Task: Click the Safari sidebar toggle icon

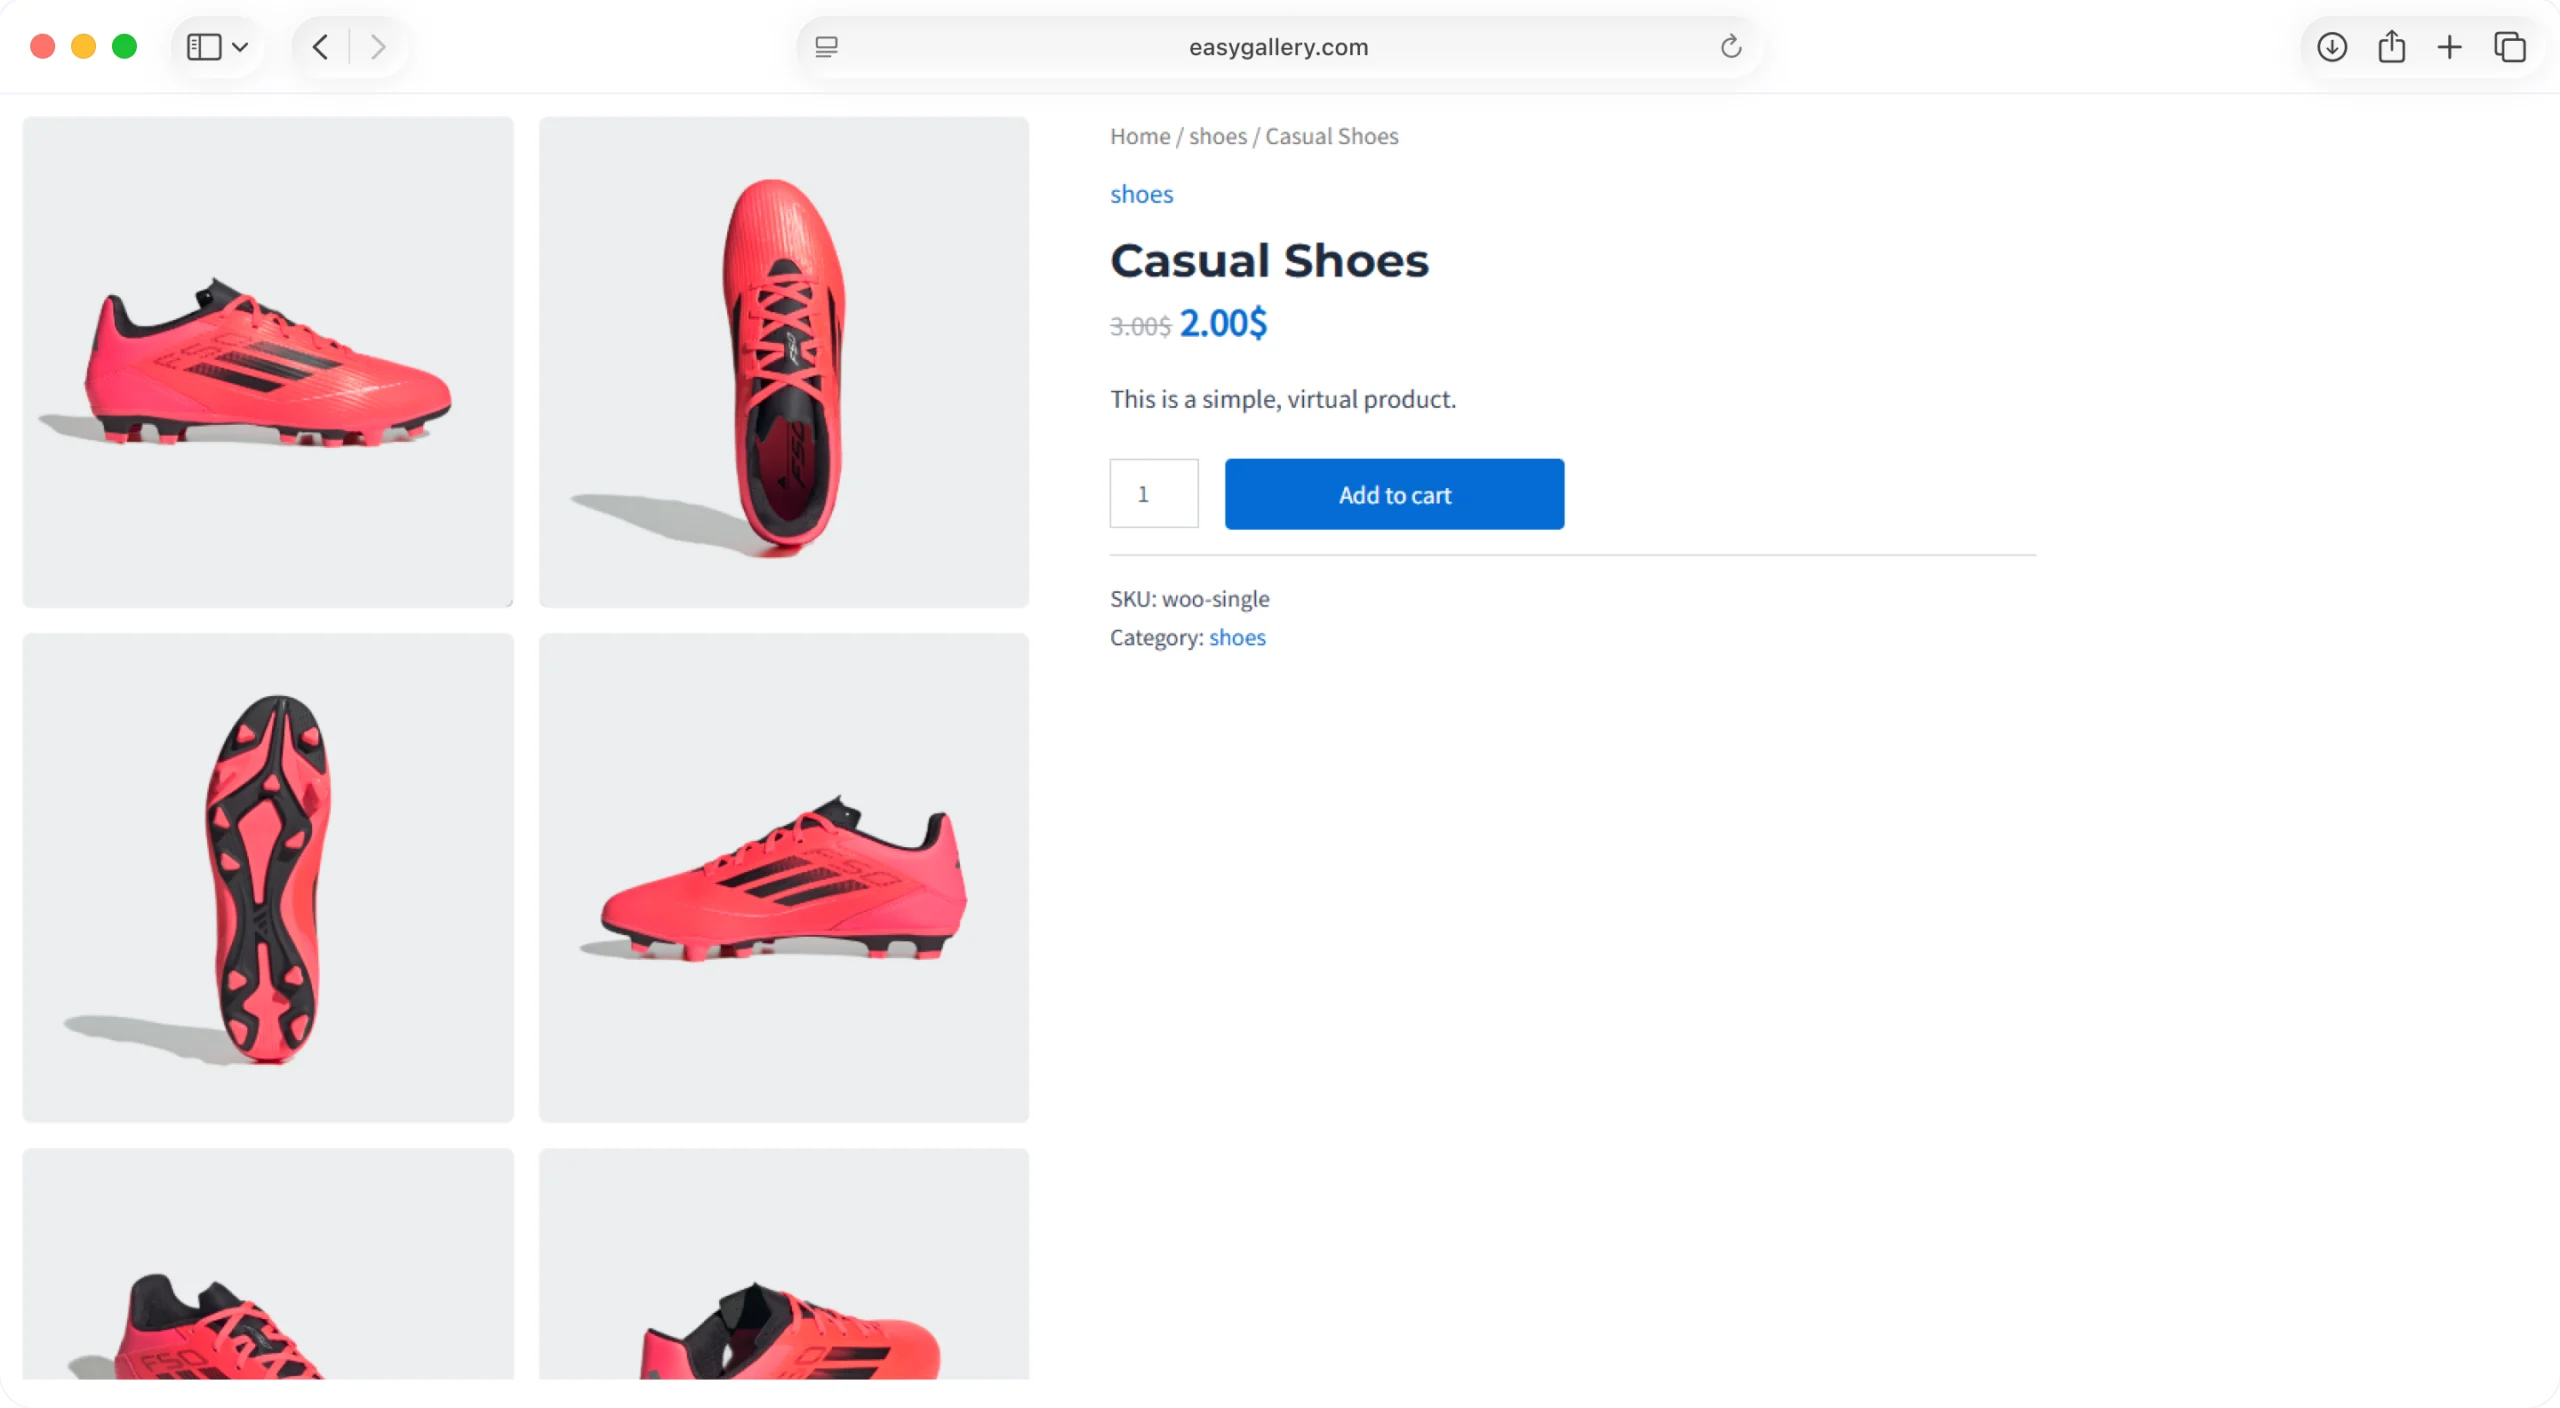Action: [204, 47]
